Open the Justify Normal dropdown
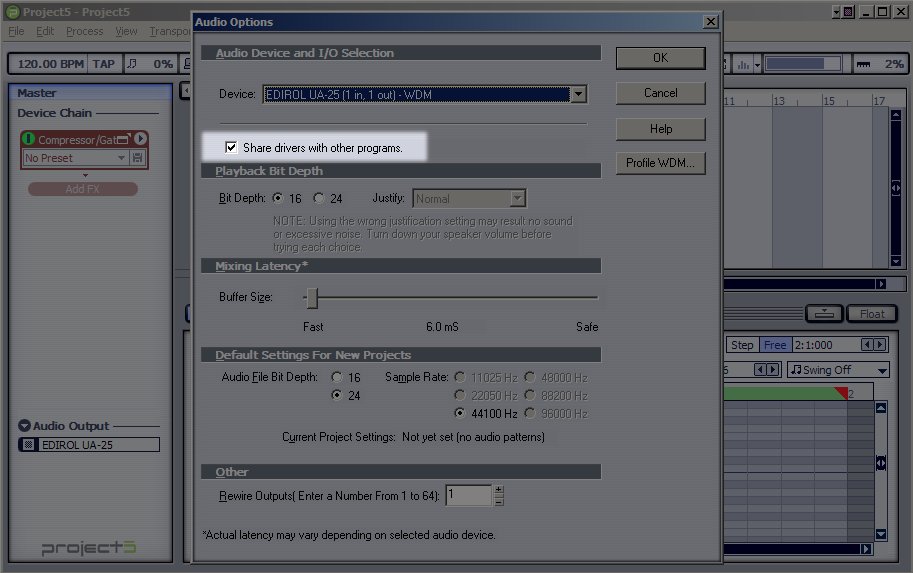 pyautogui.click(x=518, y=199)
